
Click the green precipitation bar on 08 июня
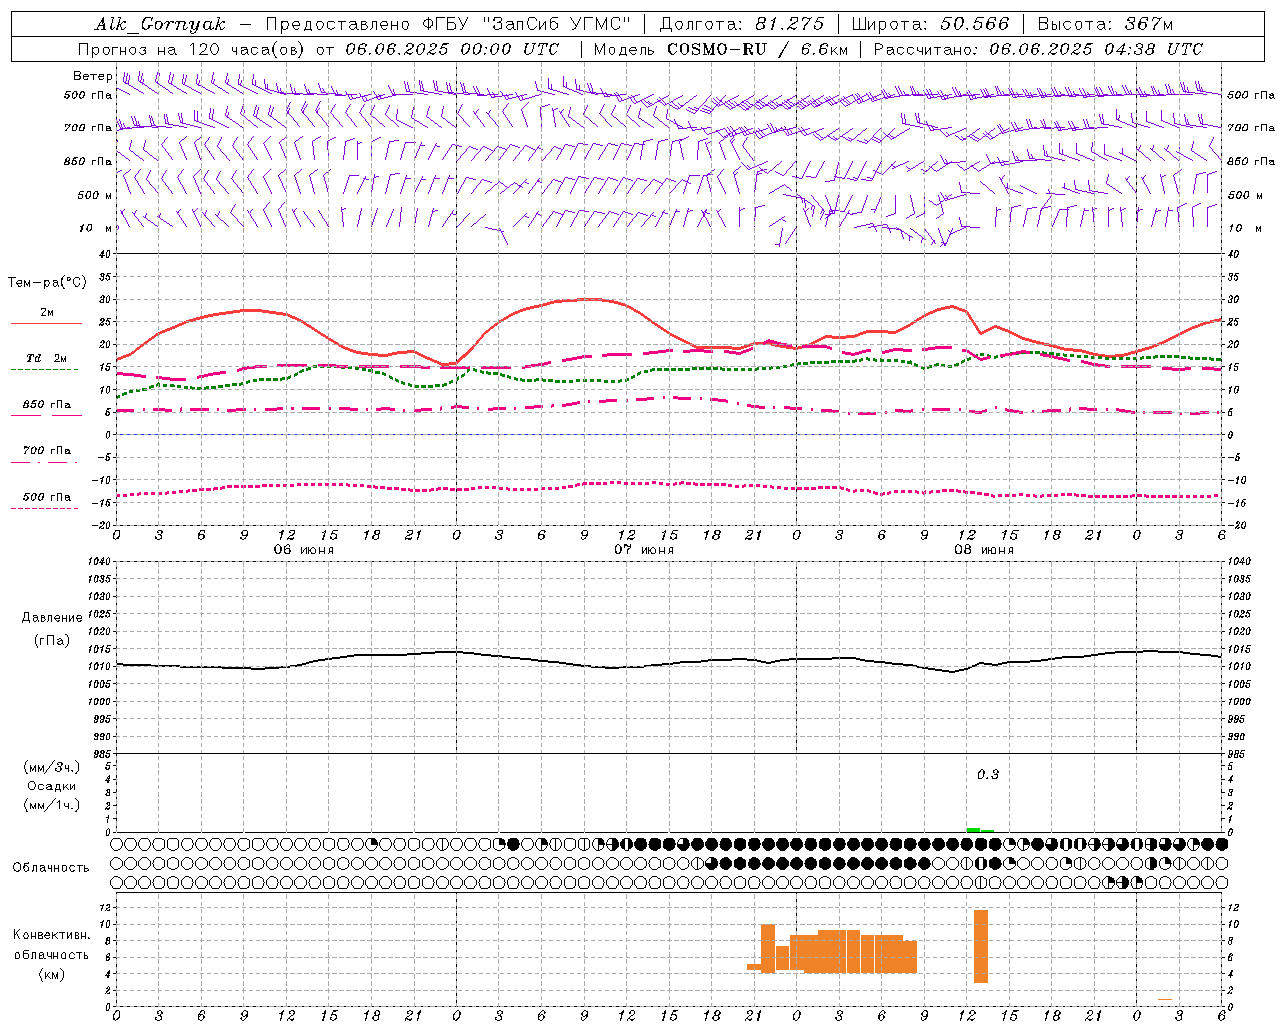coord(980,830)
